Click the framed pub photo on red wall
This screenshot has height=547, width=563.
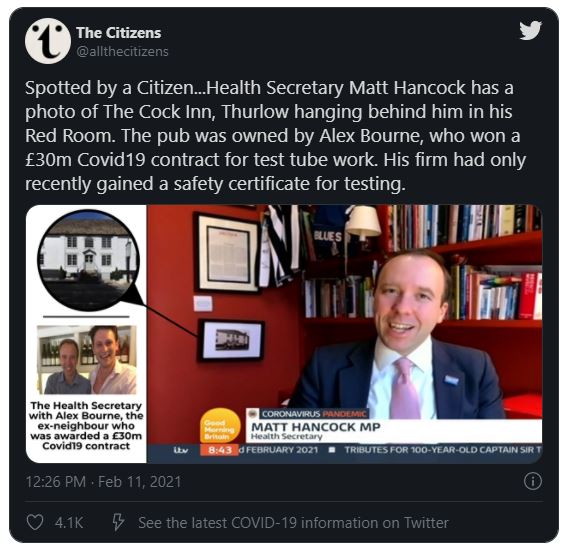pos(231,340)
